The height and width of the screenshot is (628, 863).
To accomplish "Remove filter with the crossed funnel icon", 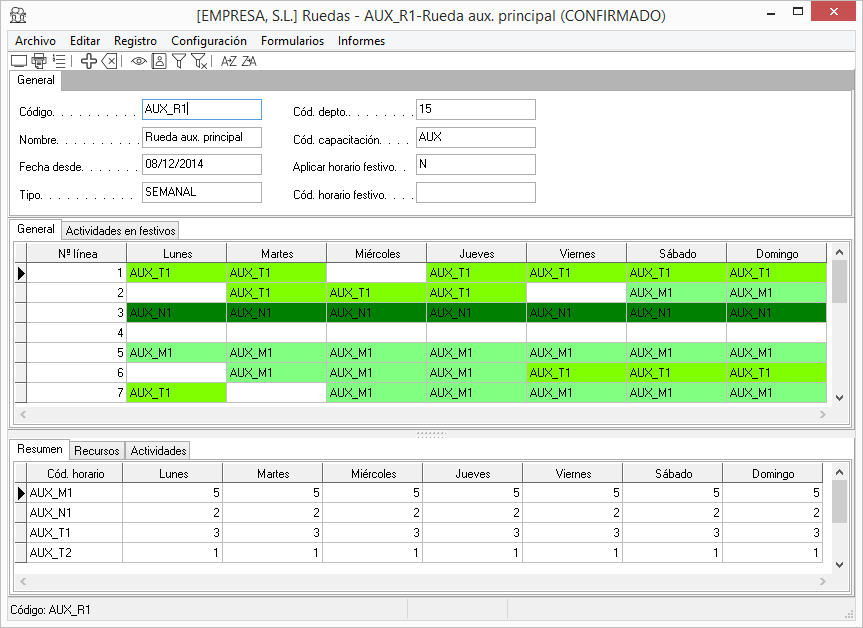I will (x=199, y=61).
